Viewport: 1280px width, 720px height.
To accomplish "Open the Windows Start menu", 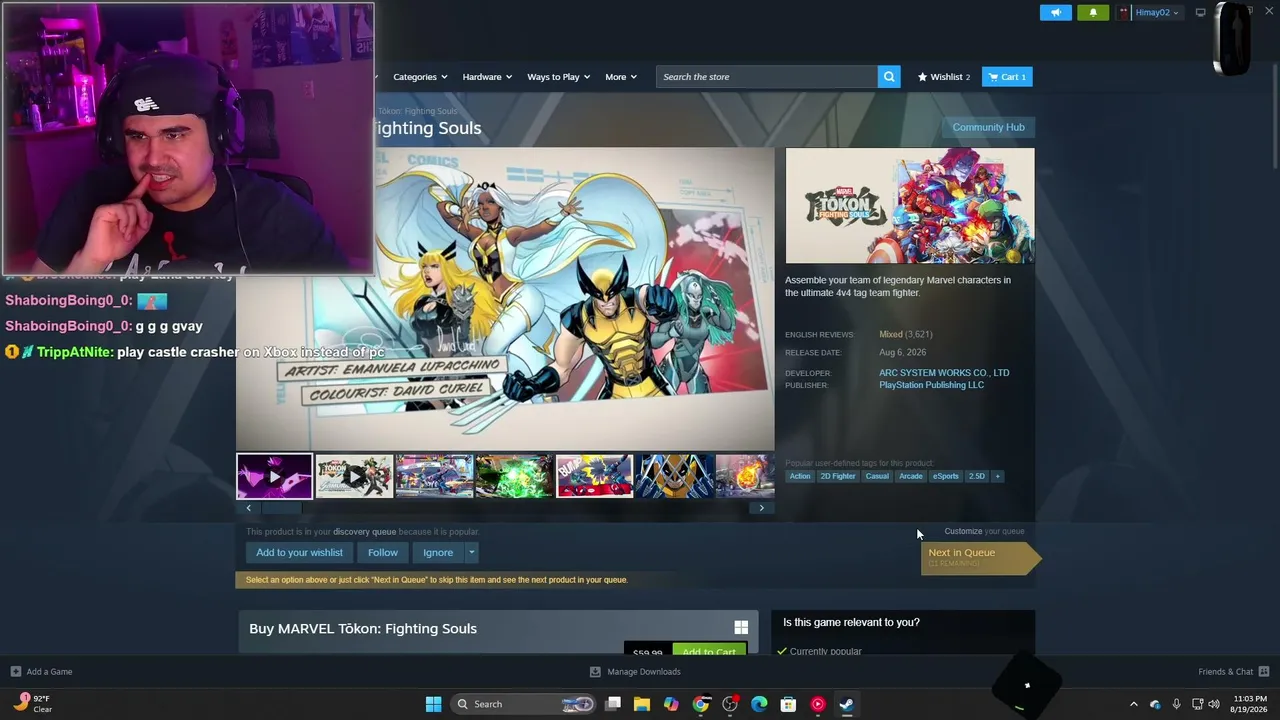I will pos(433,704).
